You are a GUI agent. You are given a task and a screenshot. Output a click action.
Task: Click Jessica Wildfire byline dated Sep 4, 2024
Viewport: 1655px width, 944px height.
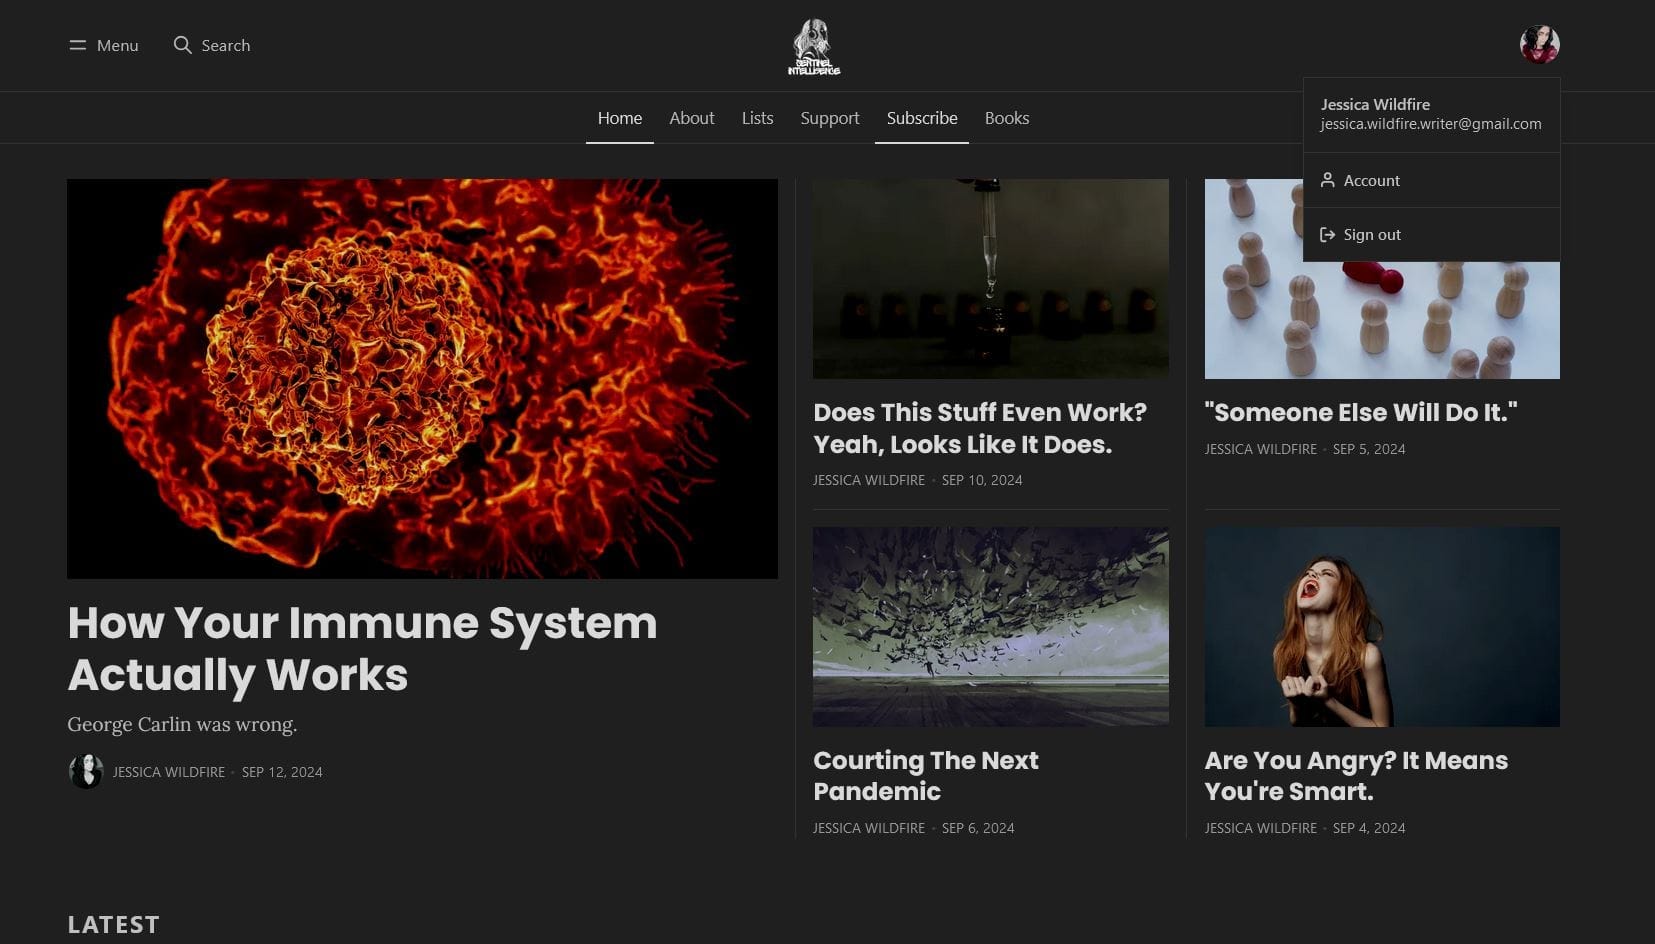pos(1261,828)
